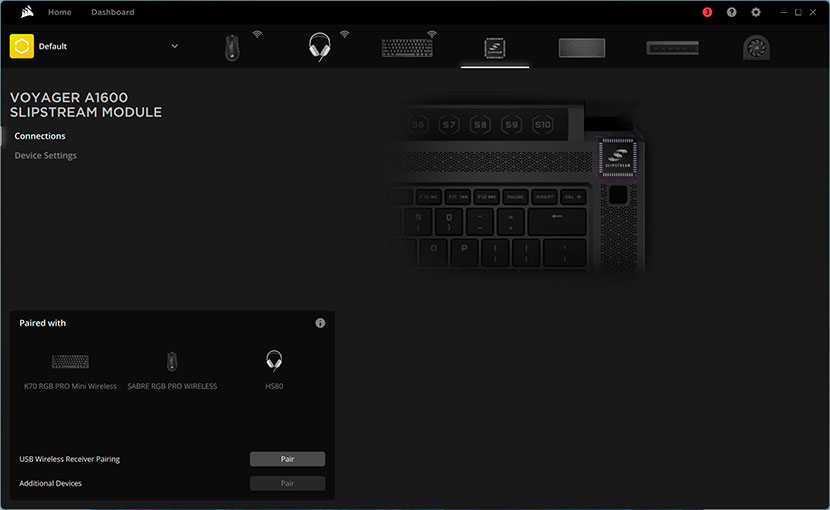Open the Device Settings section

pyautogui.click(x=46, y=155)
